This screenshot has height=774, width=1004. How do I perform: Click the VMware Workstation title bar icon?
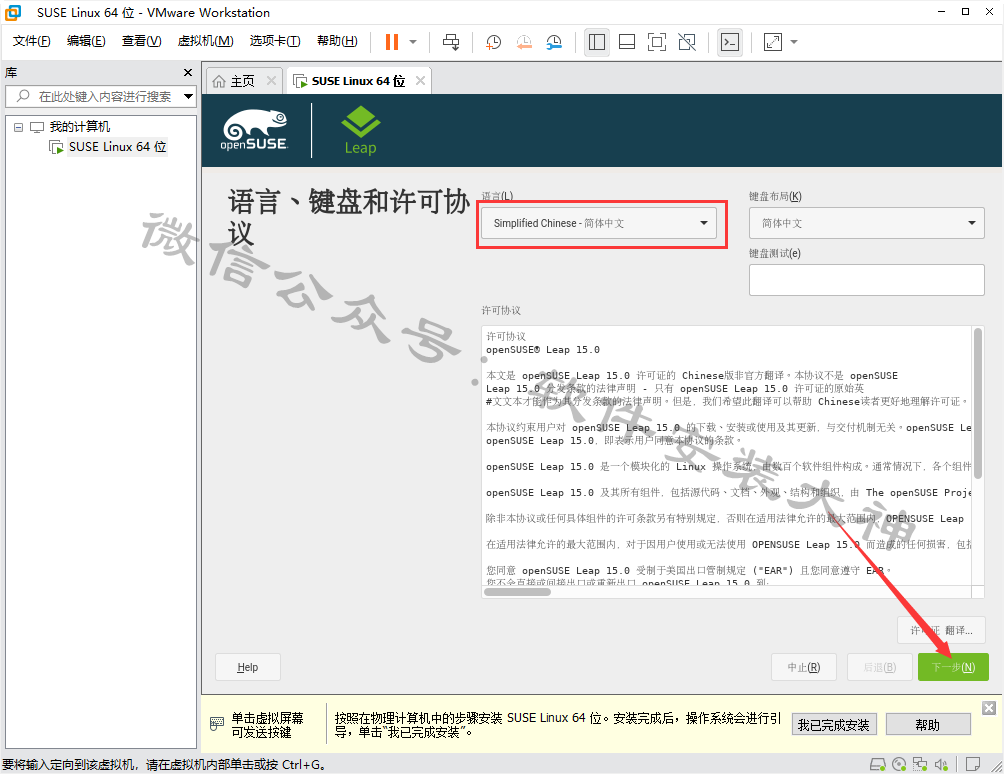[13, 12]
